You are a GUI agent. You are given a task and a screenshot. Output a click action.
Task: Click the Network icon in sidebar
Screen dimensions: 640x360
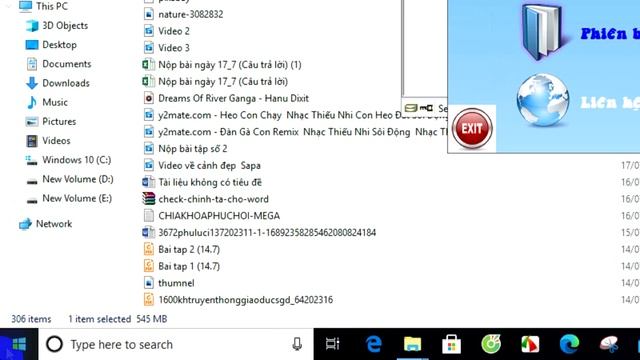point(25,224)
